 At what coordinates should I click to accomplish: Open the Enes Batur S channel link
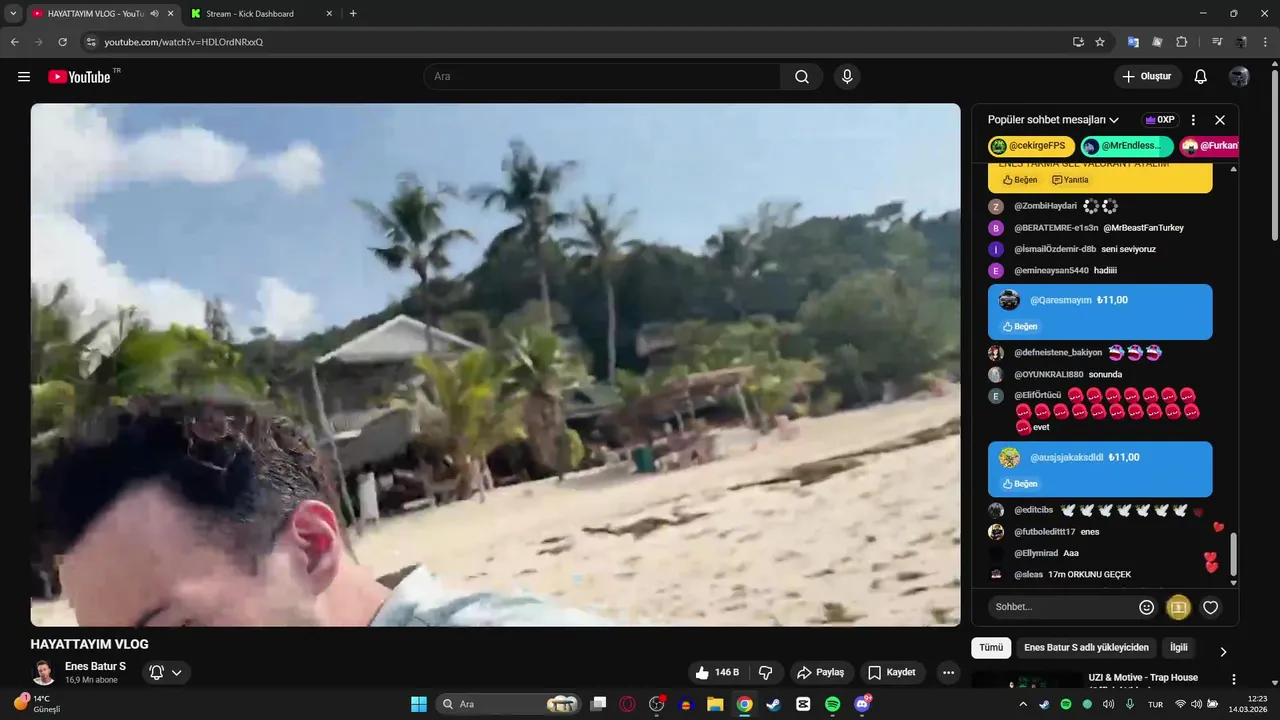click(95, 667)
